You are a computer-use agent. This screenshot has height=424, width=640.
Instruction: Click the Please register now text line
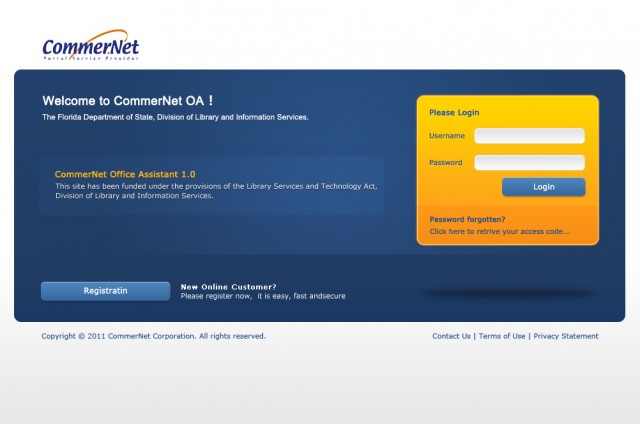click(263, 296)
